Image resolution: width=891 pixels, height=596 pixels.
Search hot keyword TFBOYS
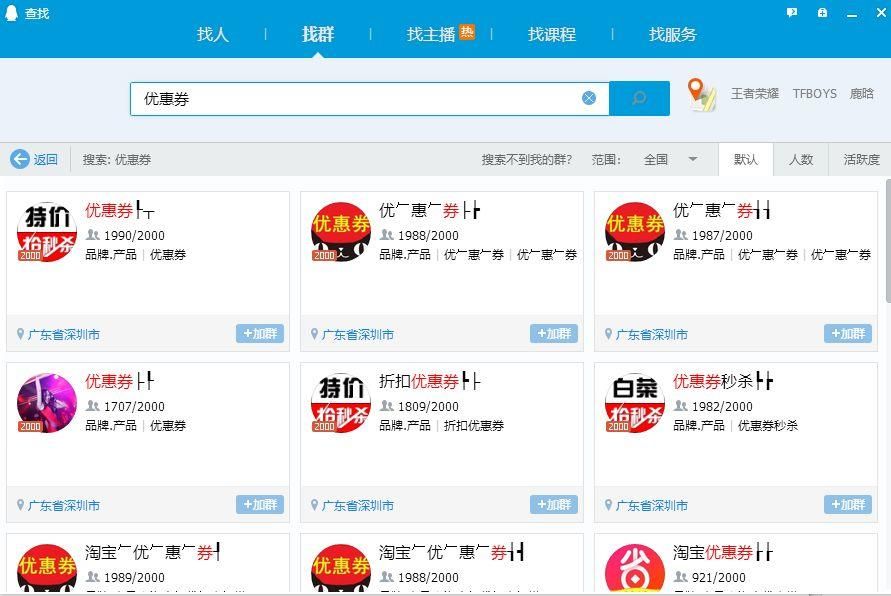coord(814,93)
